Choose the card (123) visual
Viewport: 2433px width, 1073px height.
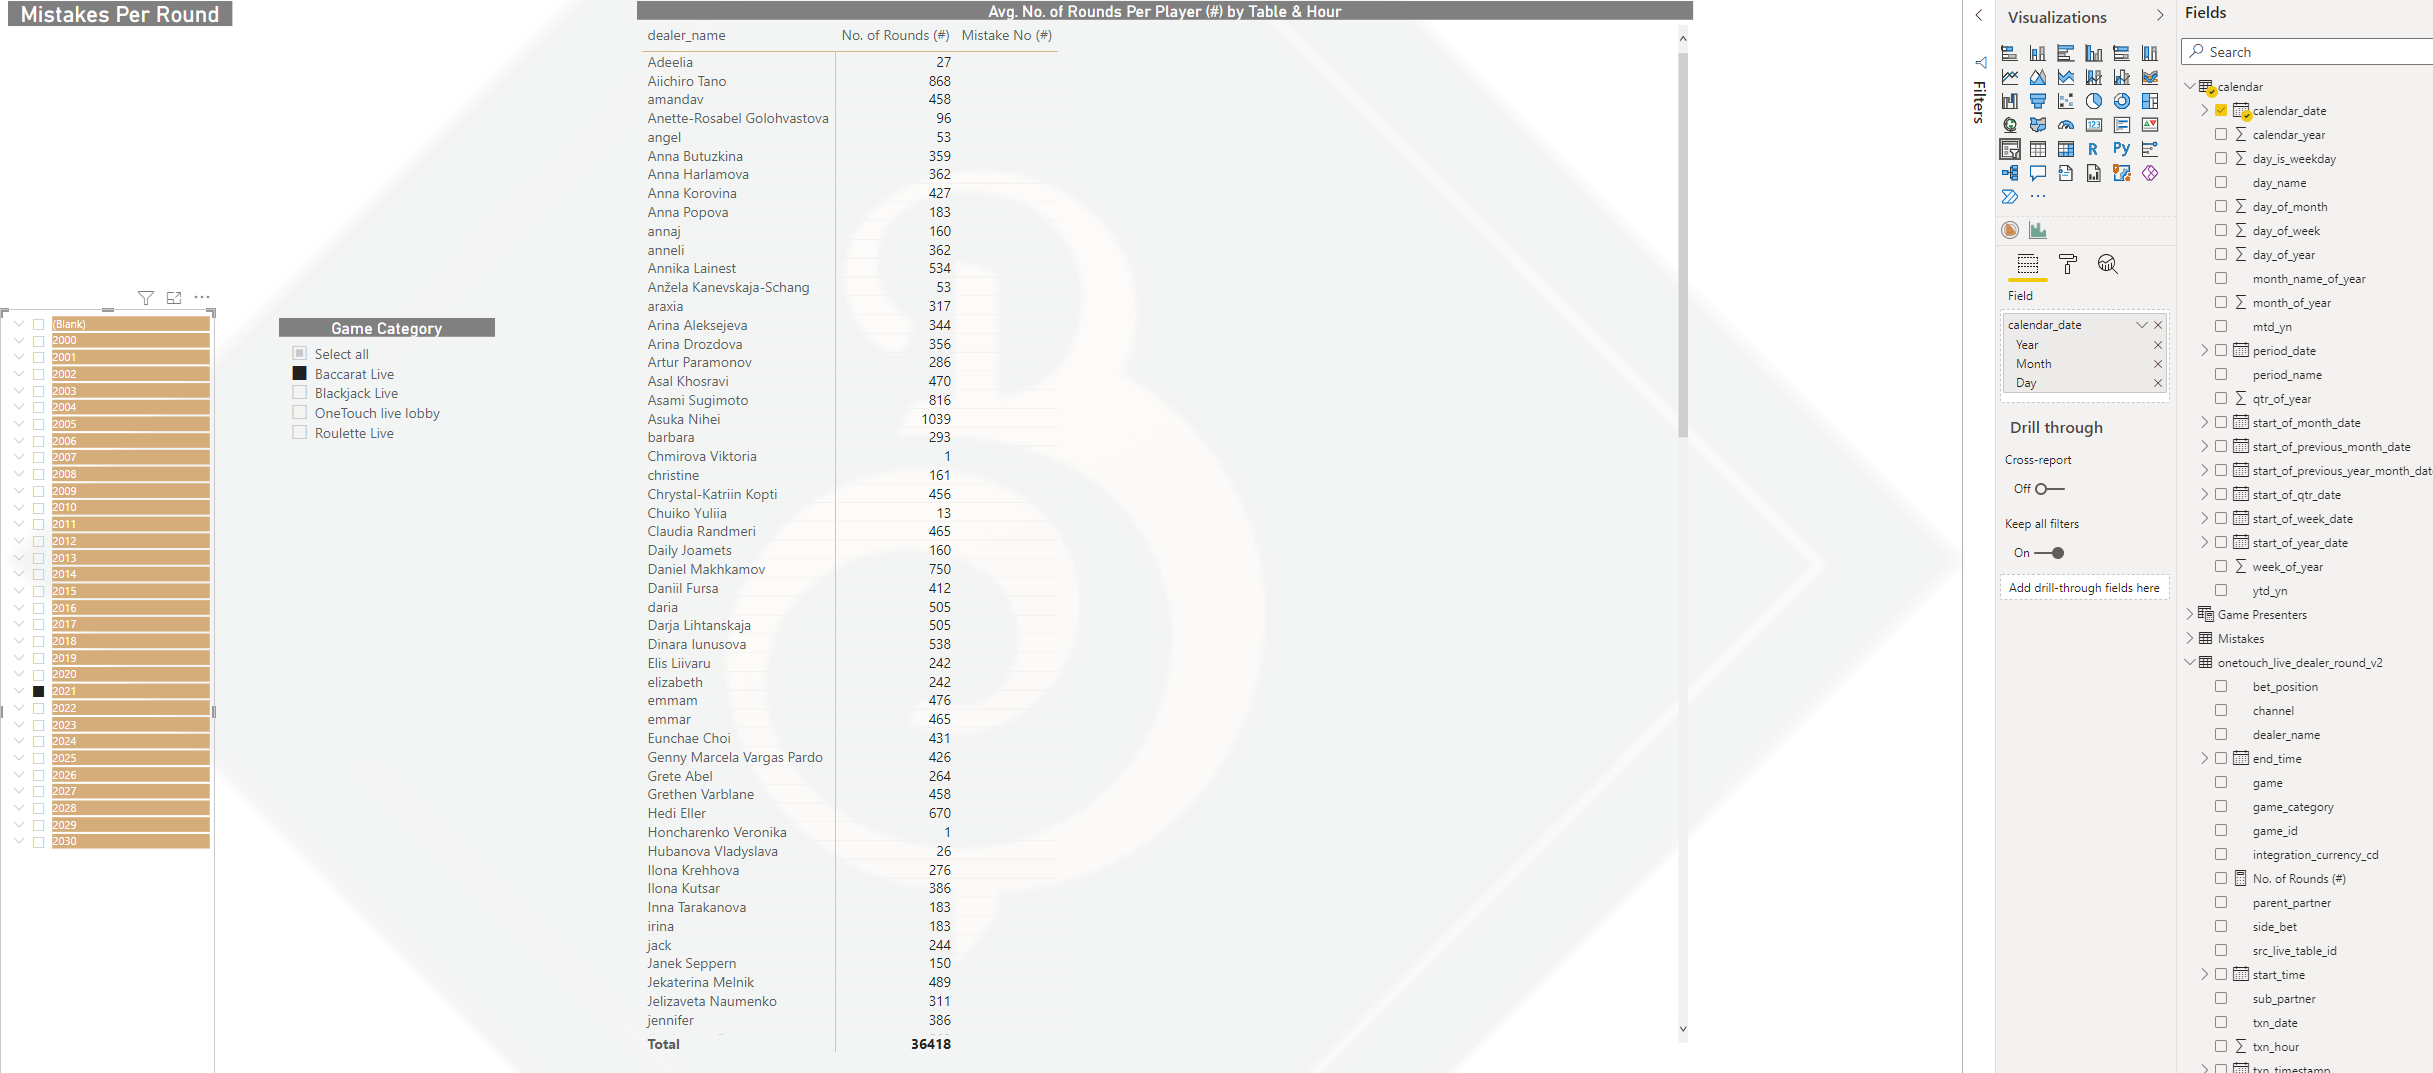[2093, 125]
